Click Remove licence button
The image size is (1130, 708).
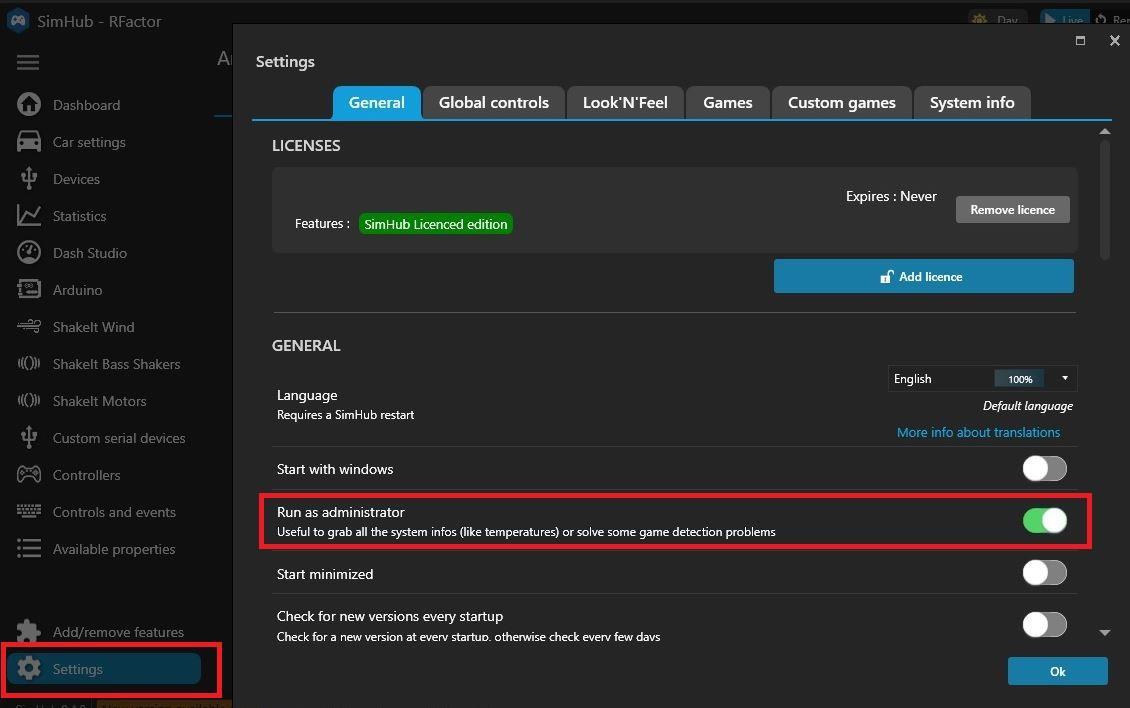tap(1012, 209)
